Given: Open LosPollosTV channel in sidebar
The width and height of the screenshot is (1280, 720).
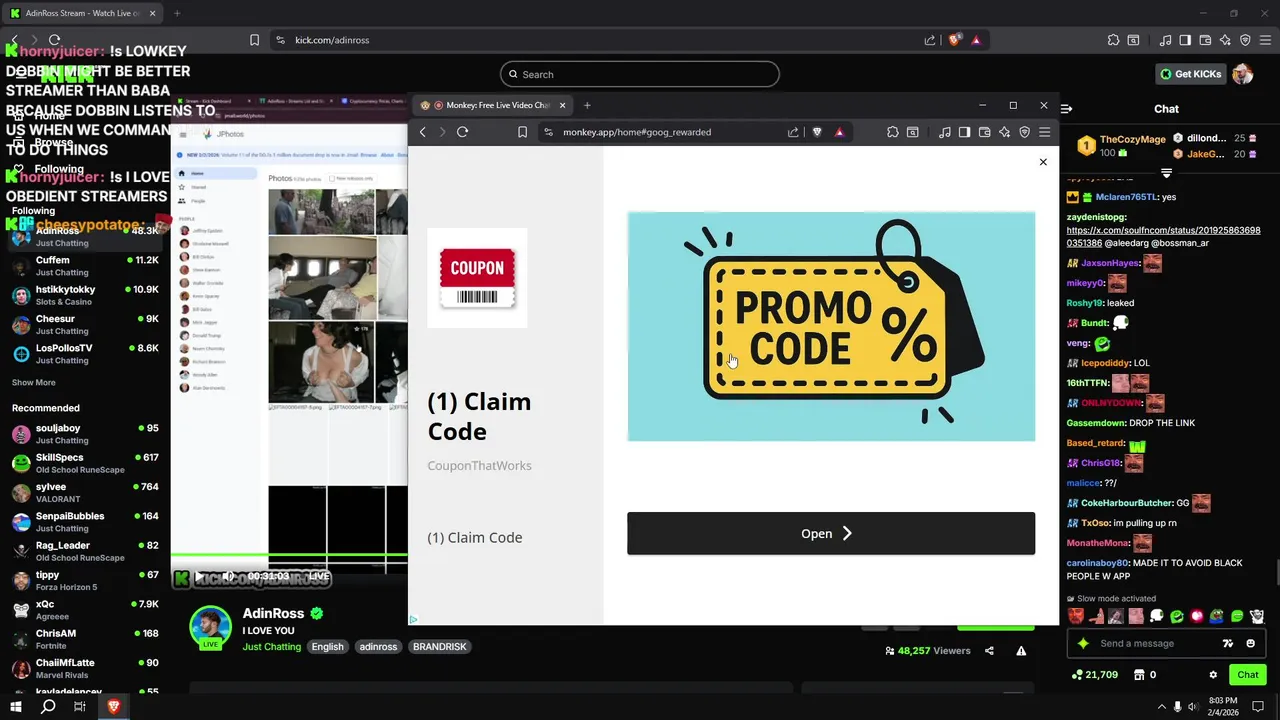Looking at the screenshot, I should tap(85, 354).
